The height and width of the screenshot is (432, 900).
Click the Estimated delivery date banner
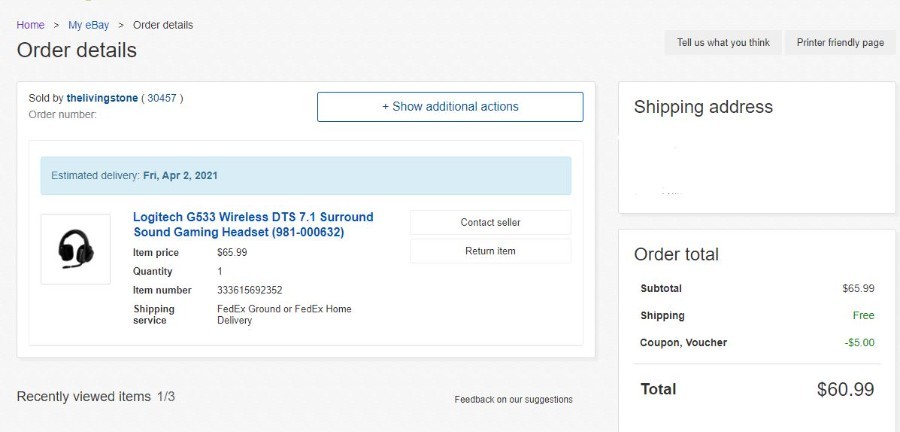tap(306, 176)
